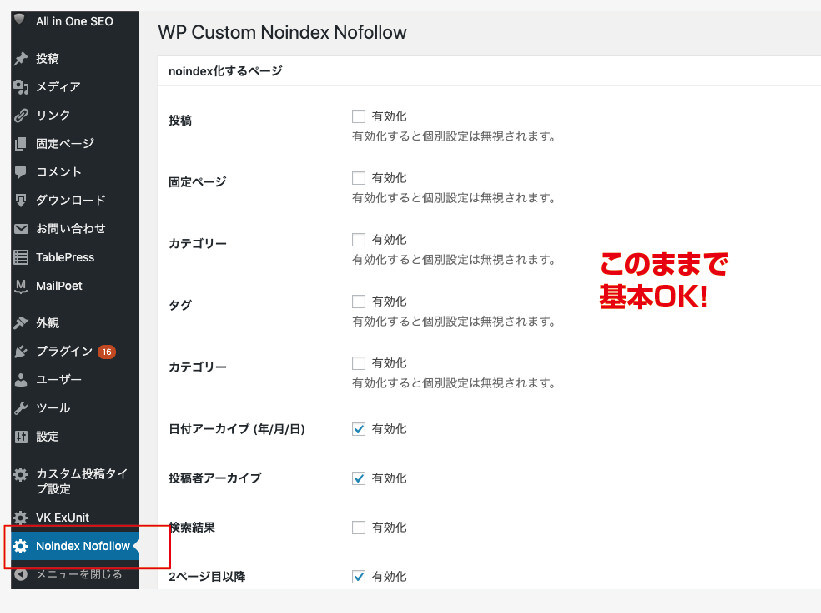
Task: Enable the 投稿 noindex checkbox
Action: coord(359,116)
